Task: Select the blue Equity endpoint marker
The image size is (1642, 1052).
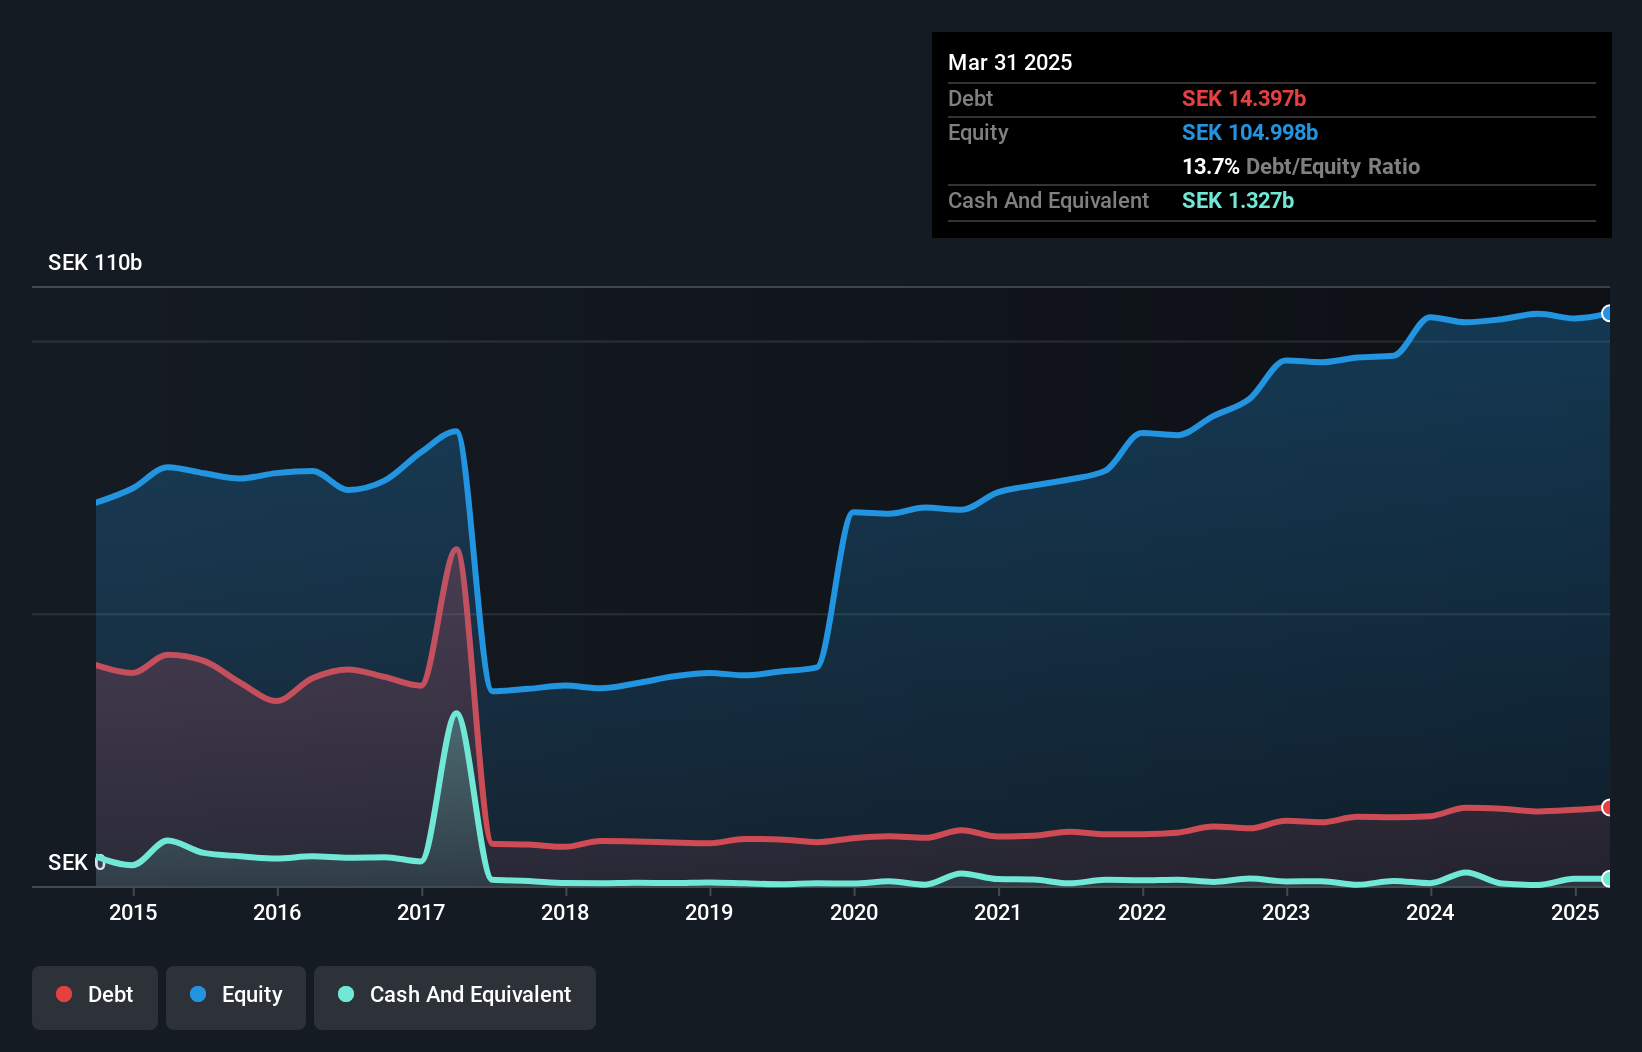Action: [x=1607, y=313]
